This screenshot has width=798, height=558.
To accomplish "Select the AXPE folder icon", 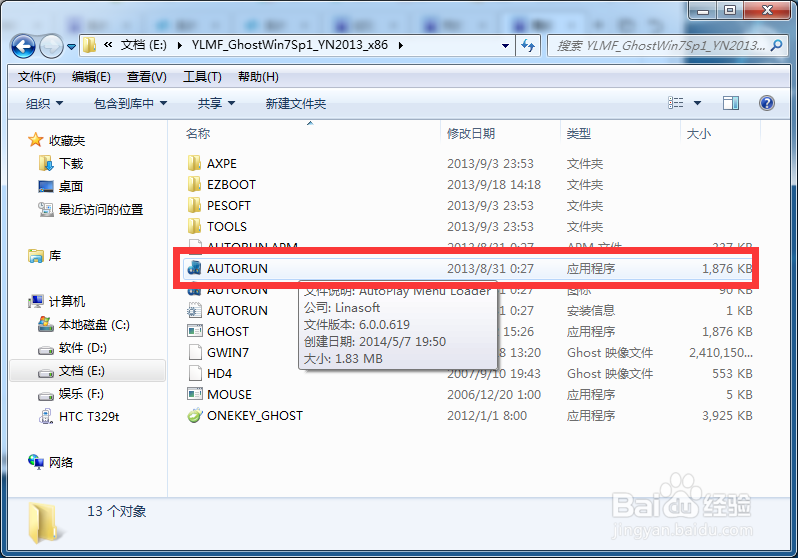I will click(x=194, y=163).
